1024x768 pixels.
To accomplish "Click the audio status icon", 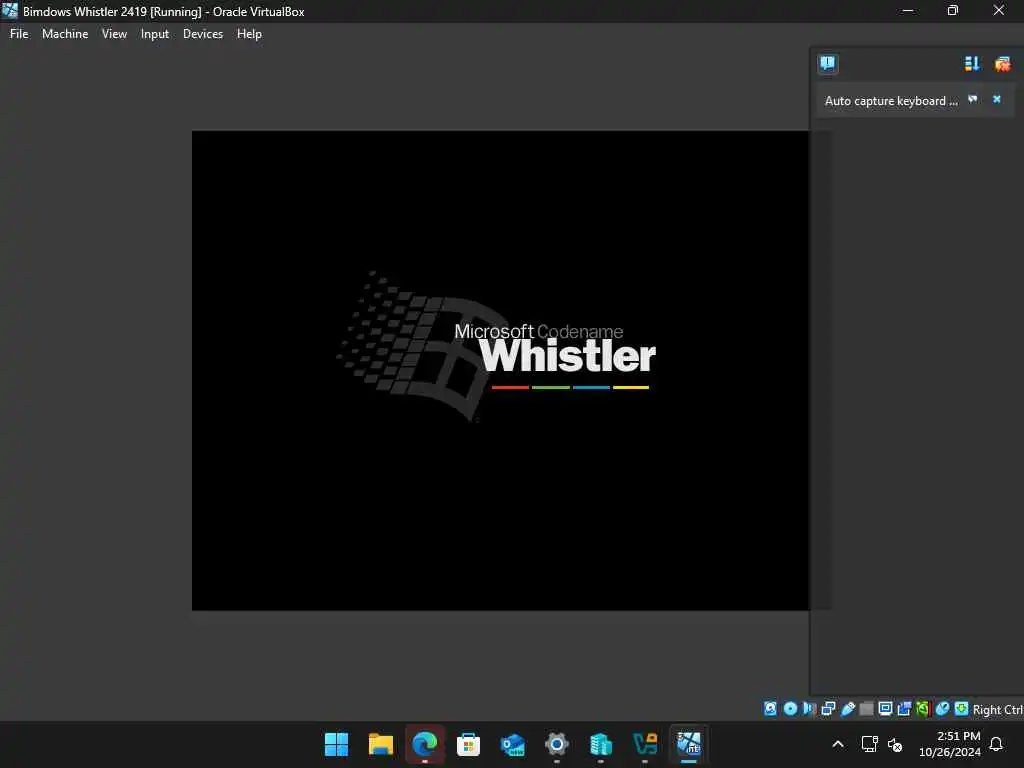I will tap(810, 709).
